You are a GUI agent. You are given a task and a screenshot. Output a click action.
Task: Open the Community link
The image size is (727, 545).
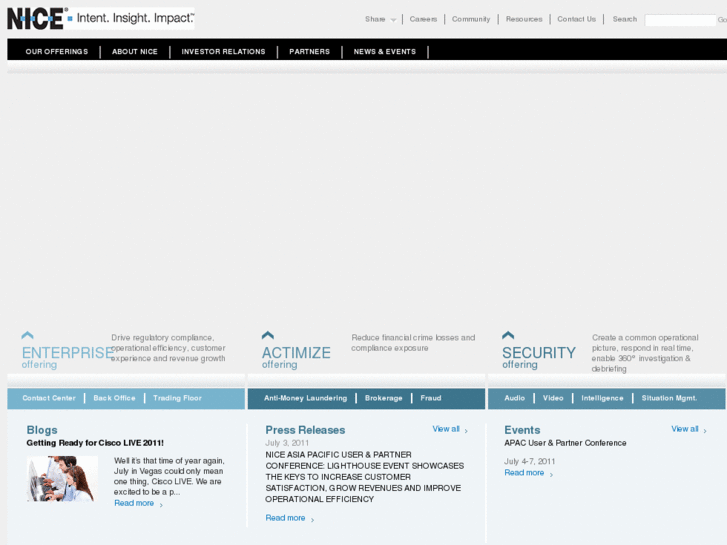[x=471, y=19]
